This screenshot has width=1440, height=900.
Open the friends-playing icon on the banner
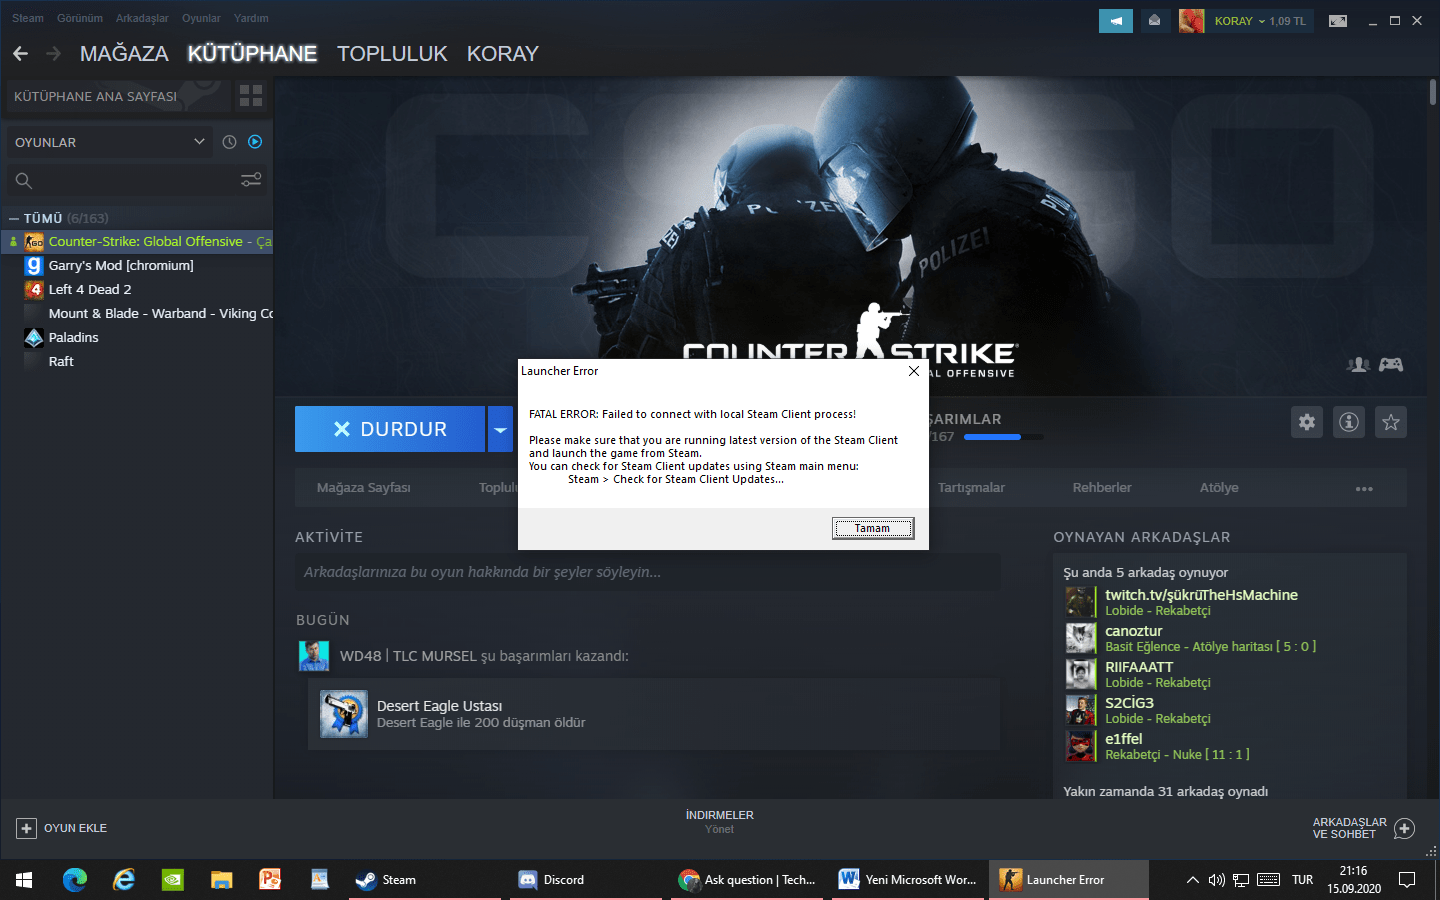click(1358, 365)
